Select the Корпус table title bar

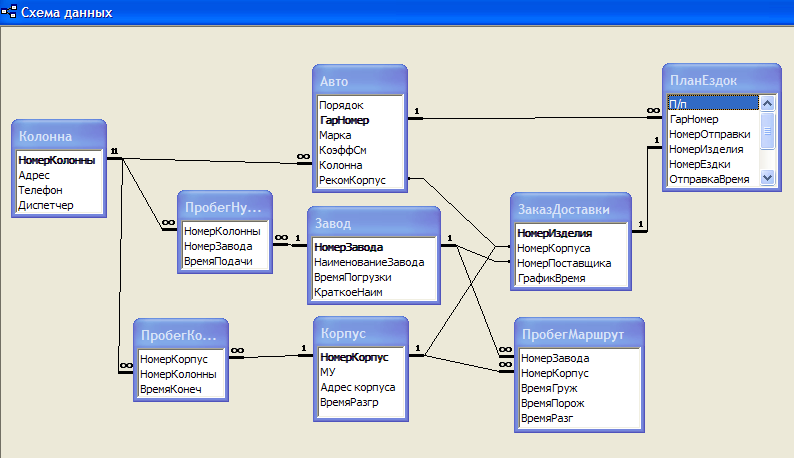pos(361,333)
